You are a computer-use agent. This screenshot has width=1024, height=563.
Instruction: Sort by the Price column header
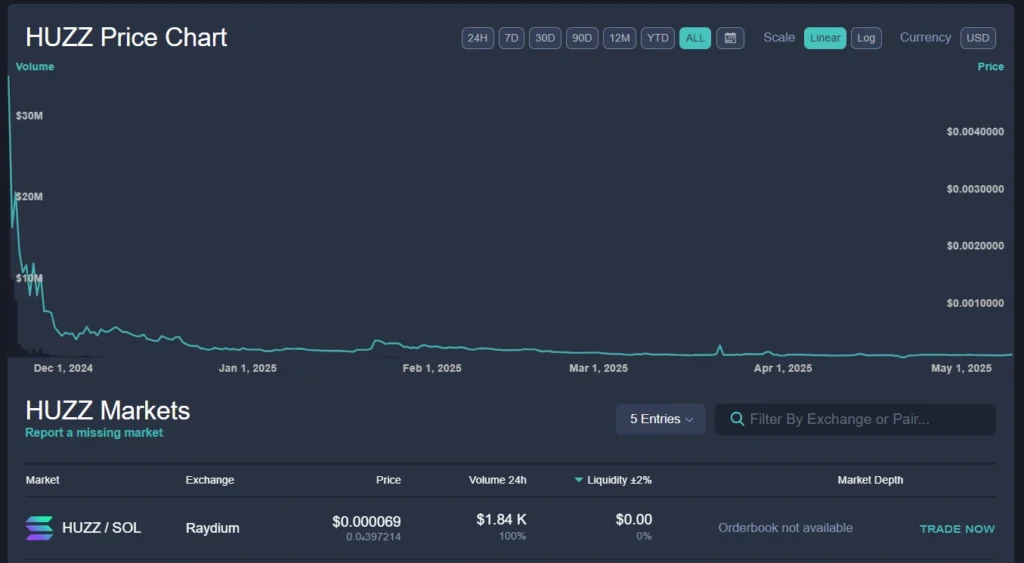[x=389, y=480]
